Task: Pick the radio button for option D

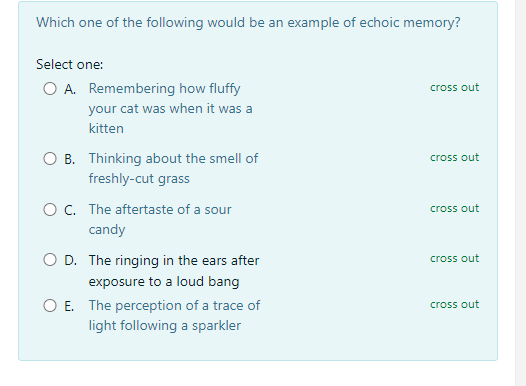Action: [x=50, y=259]
